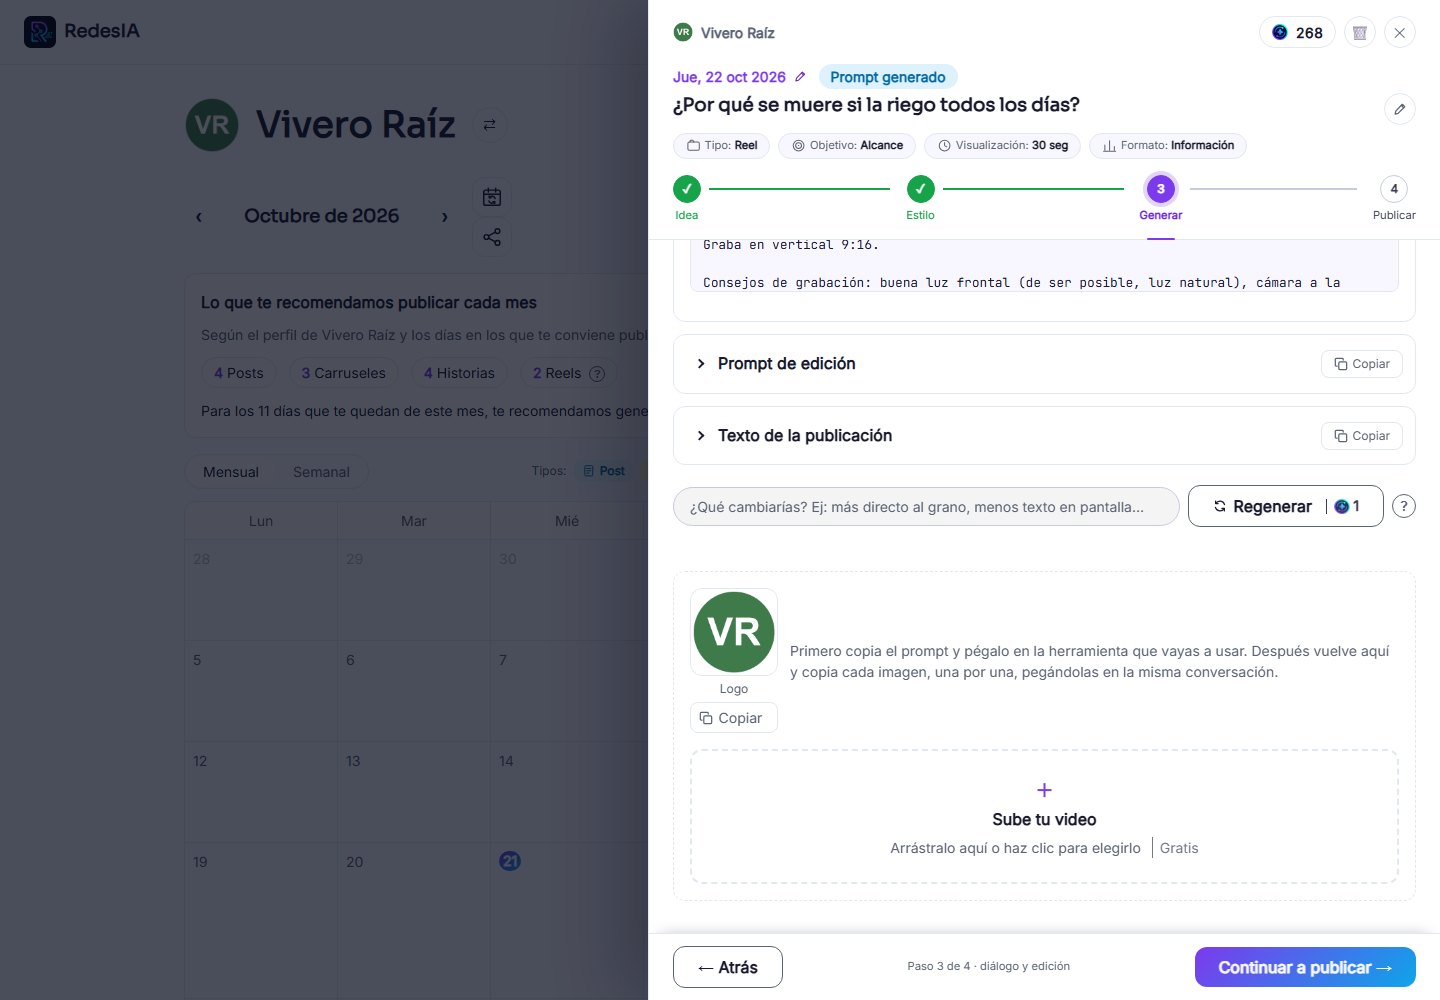This screenshot has height=1000, width=1440.
Task: Toggle the Post type filter
Action: pyautogui.click(x=604, y=471)
